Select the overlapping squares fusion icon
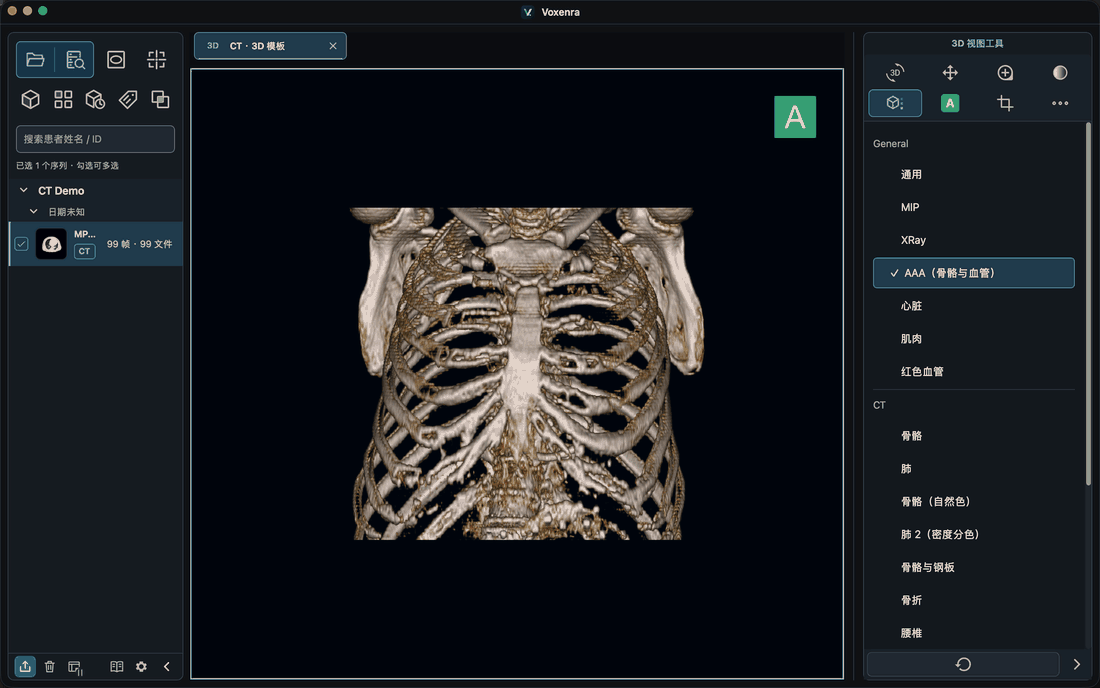The height and width of the screenshot is (688, 1100). [160, 100]
